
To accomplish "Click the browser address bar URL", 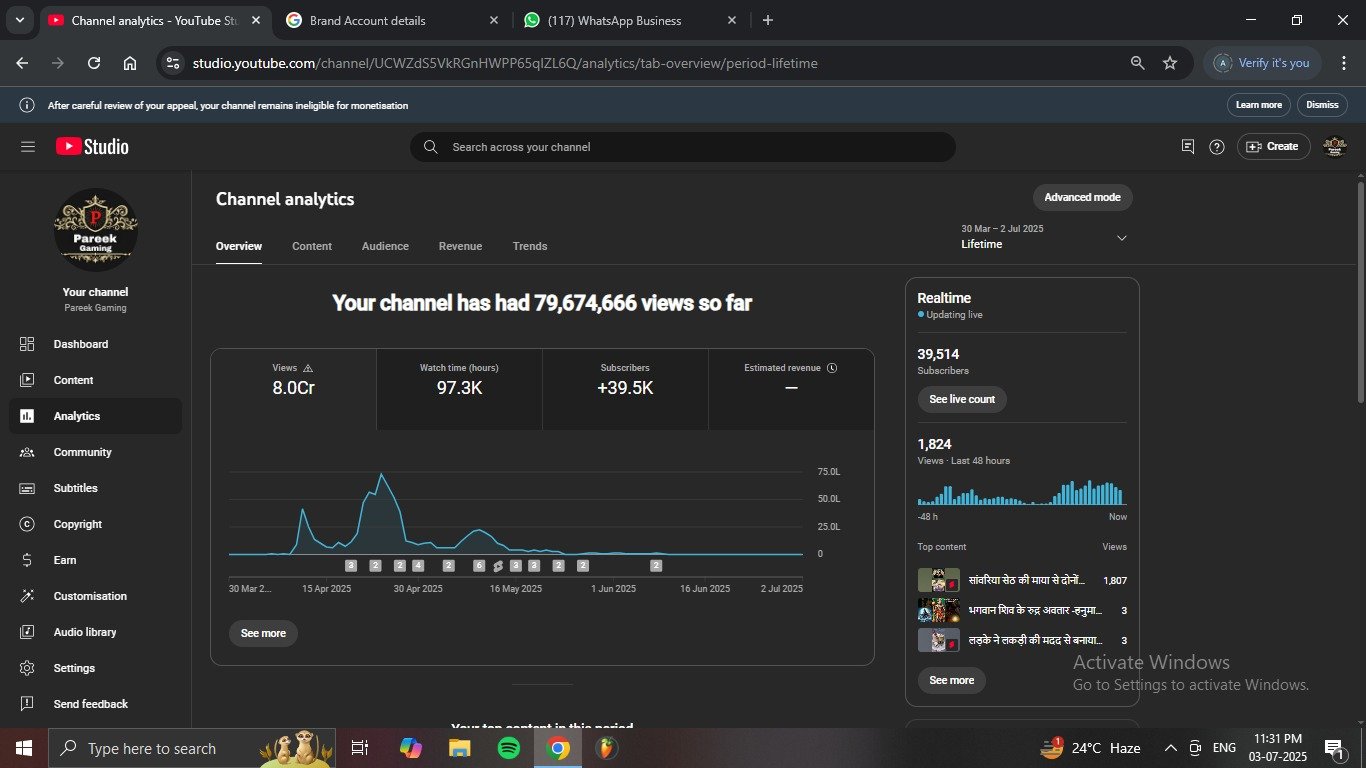I will click(x=505, y=63).
